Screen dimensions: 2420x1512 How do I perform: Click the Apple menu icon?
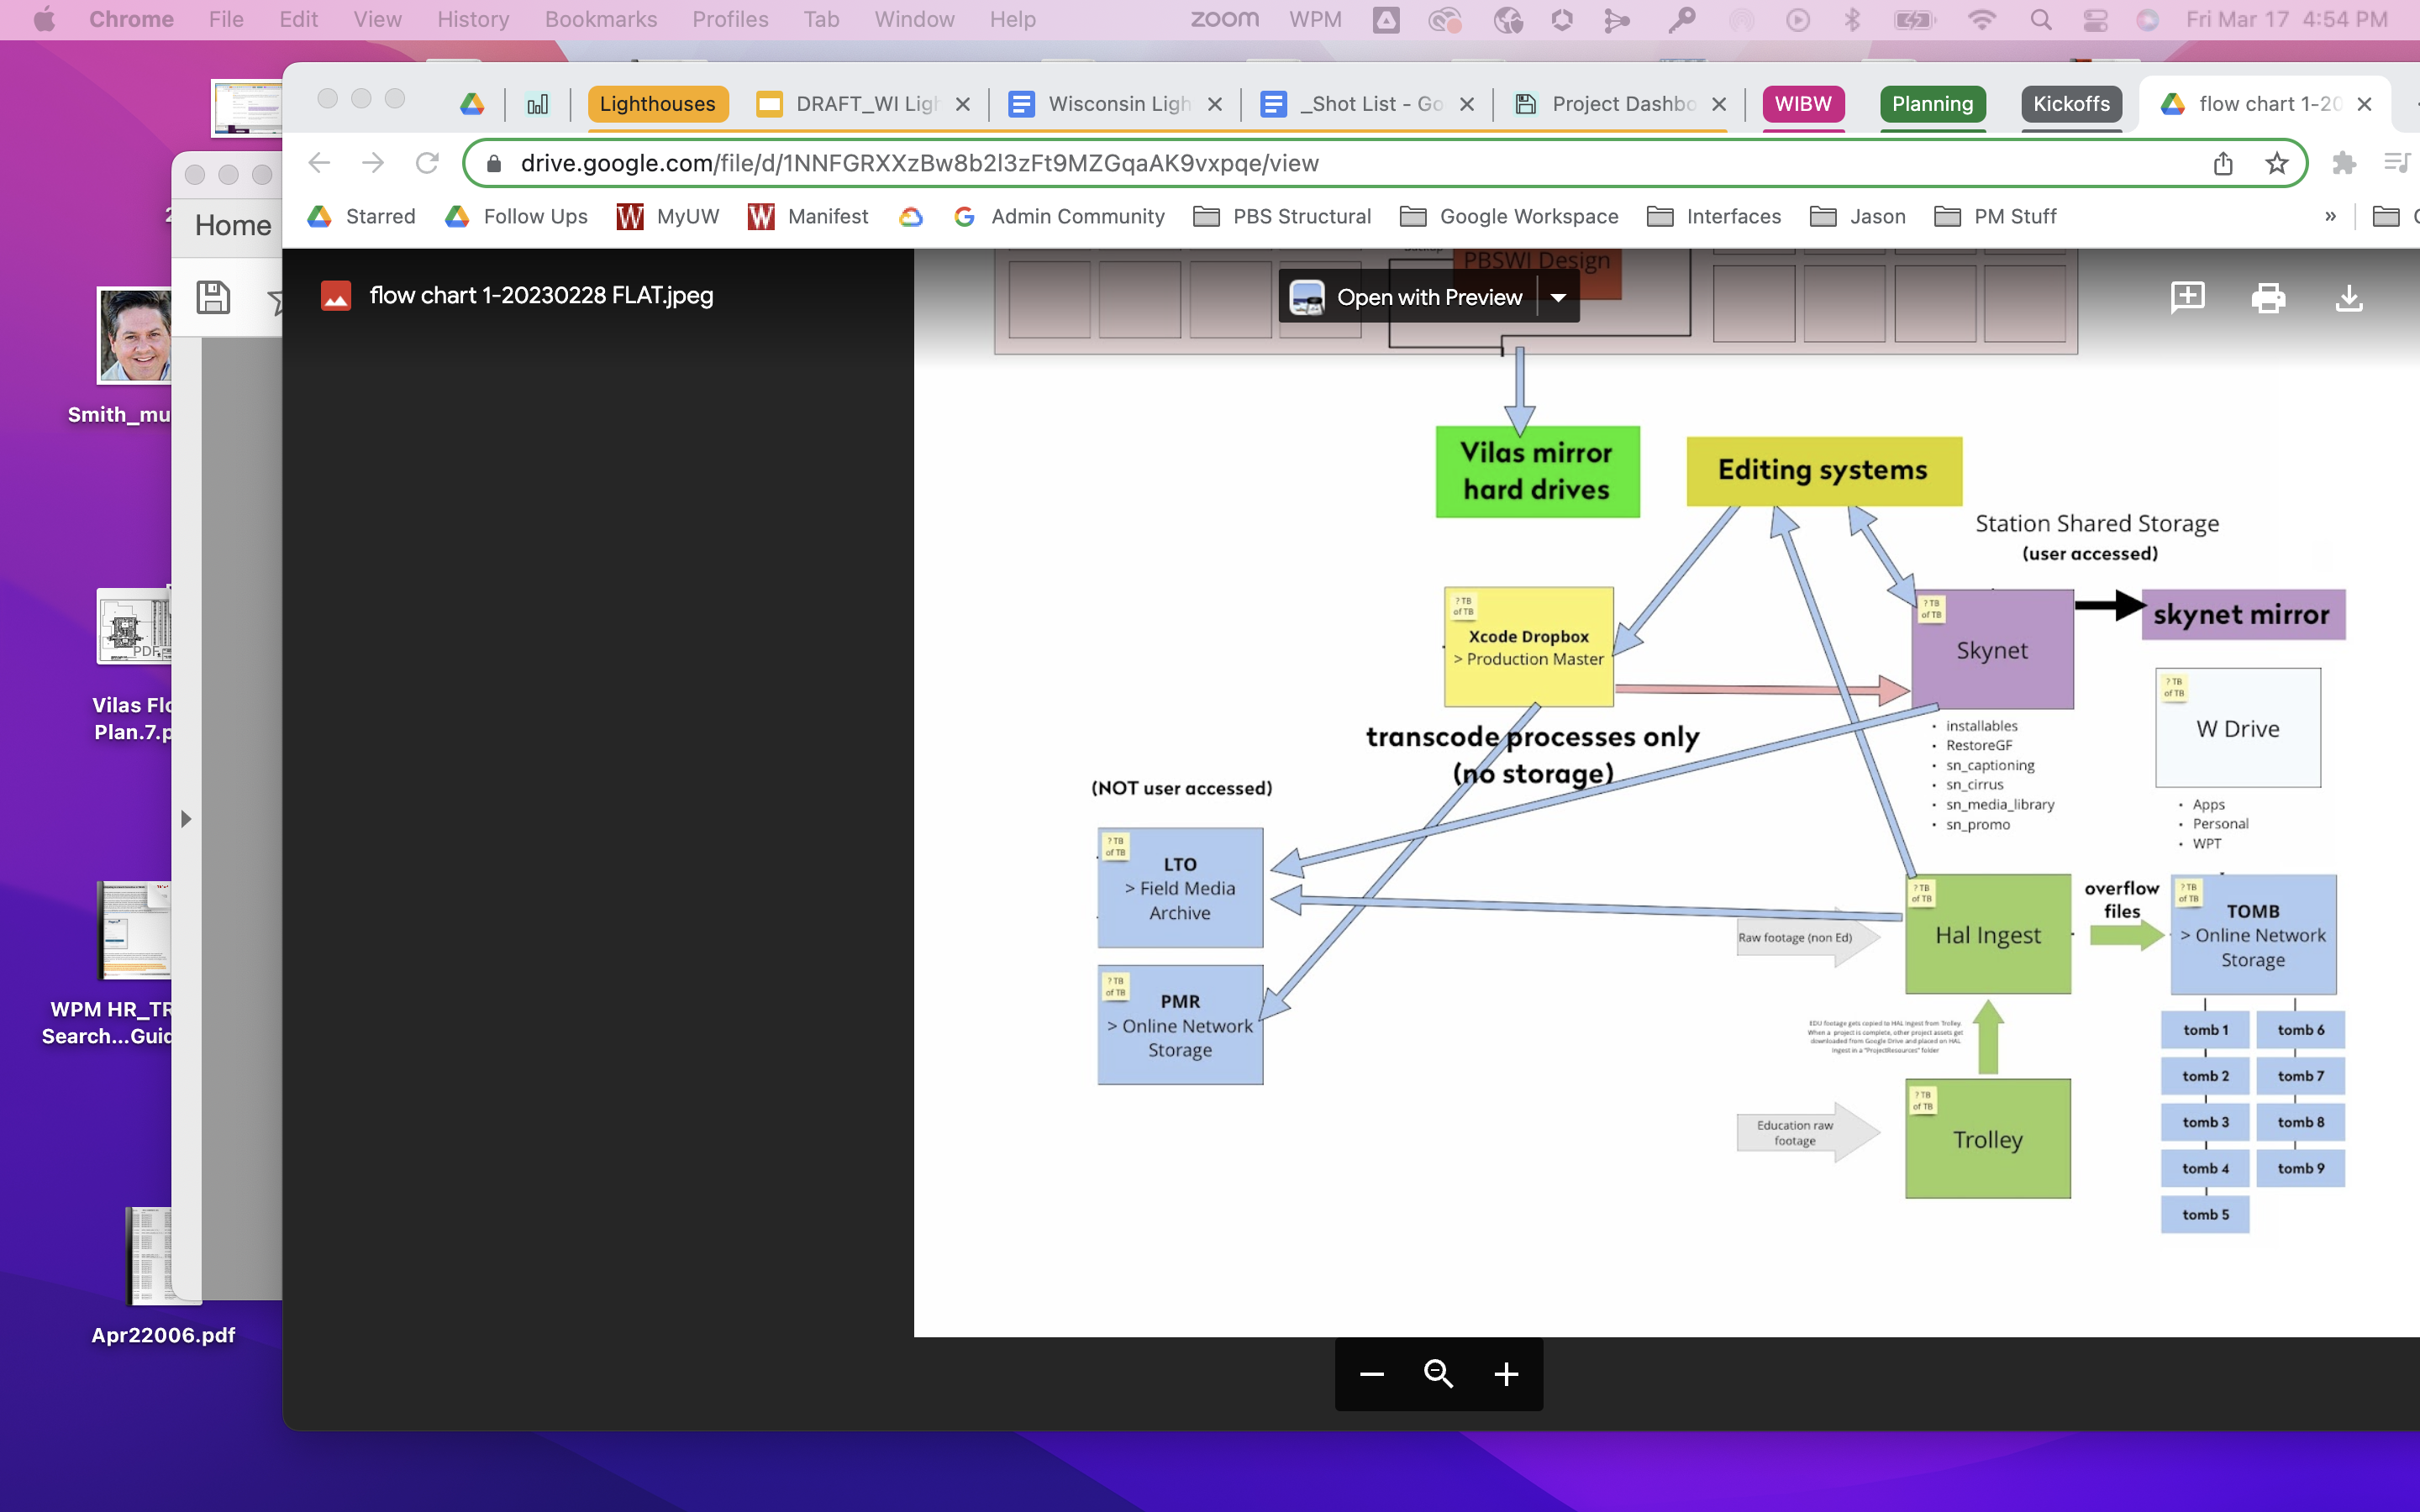[x=45, y=19]
